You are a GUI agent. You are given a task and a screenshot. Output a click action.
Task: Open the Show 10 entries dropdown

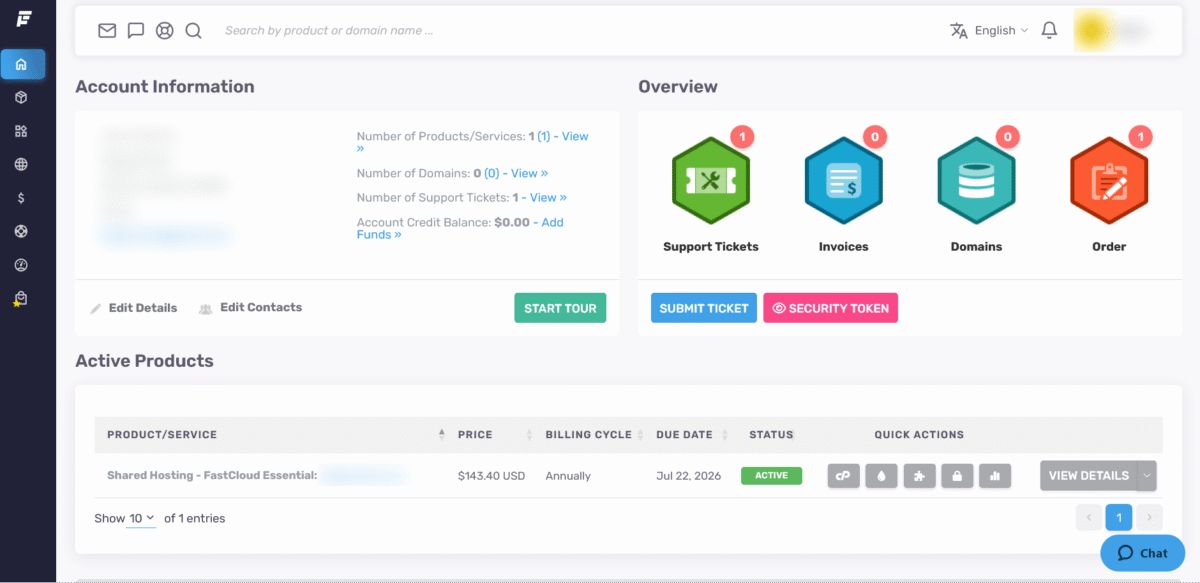click(141, 518)
